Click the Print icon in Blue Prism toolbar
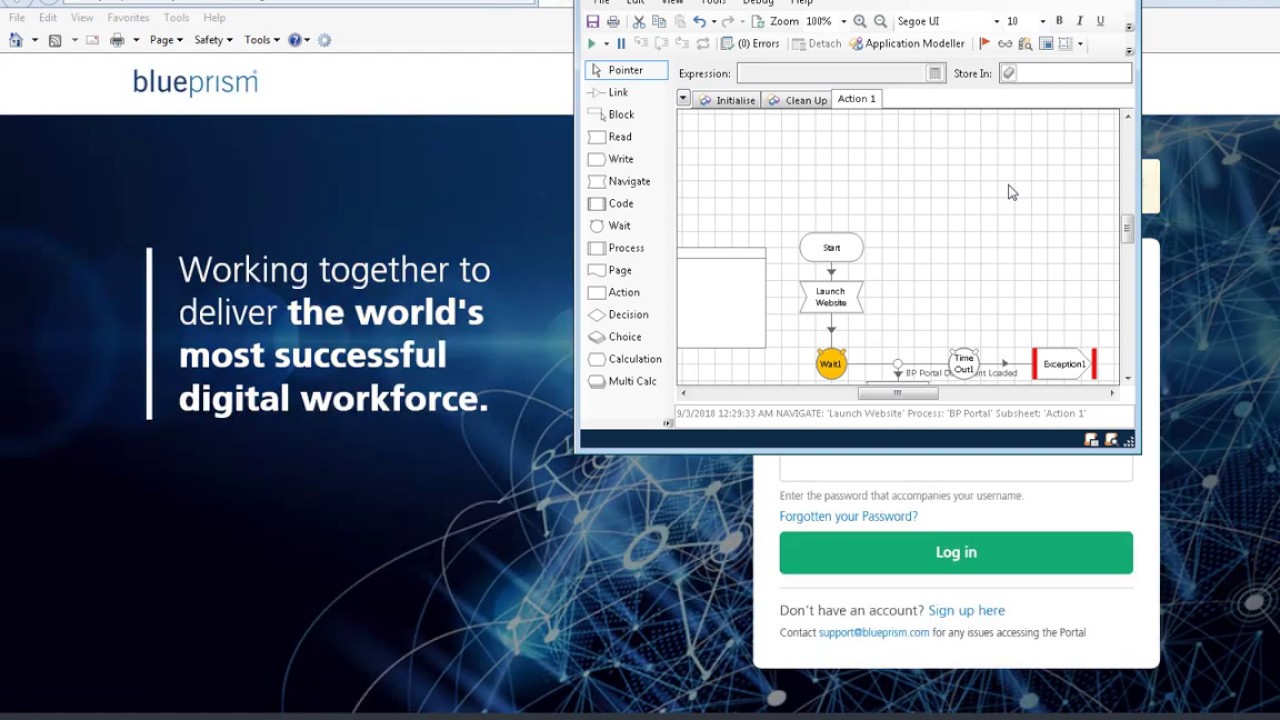The width and height of the screenshot is (1280, 720). 613,21
